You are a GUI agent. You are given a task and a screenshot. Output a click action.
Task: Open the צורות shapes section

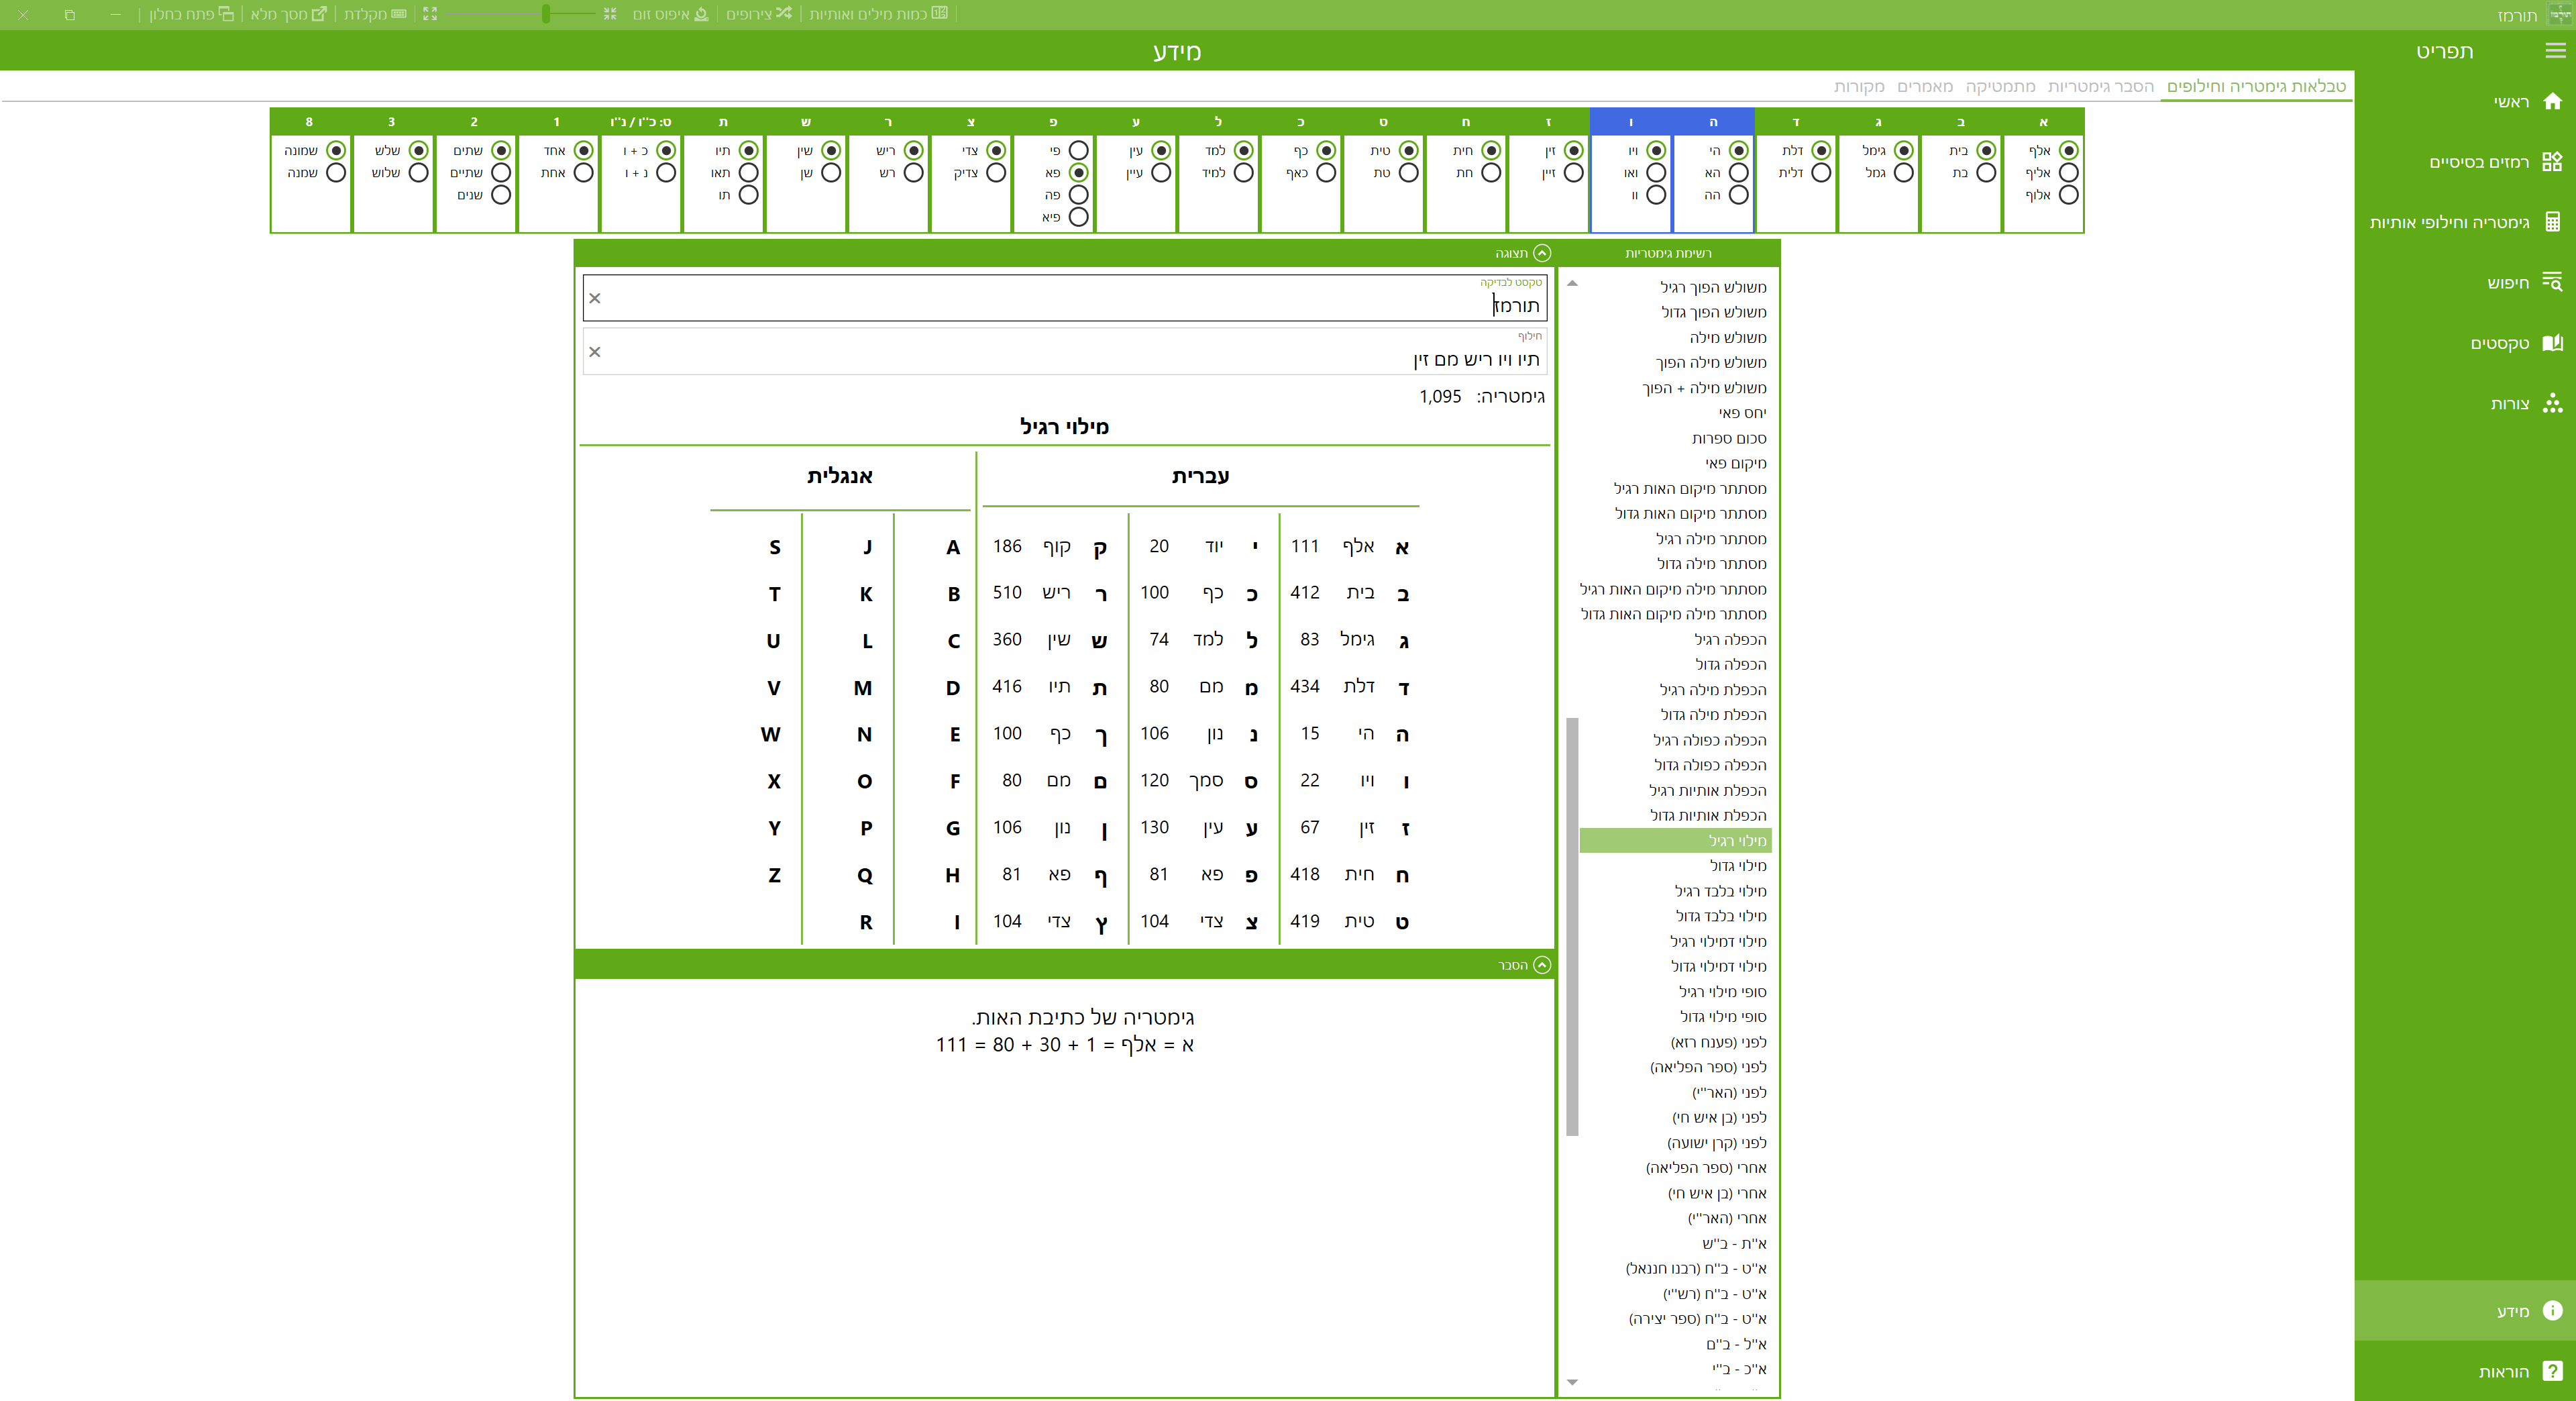[2509, 404]
